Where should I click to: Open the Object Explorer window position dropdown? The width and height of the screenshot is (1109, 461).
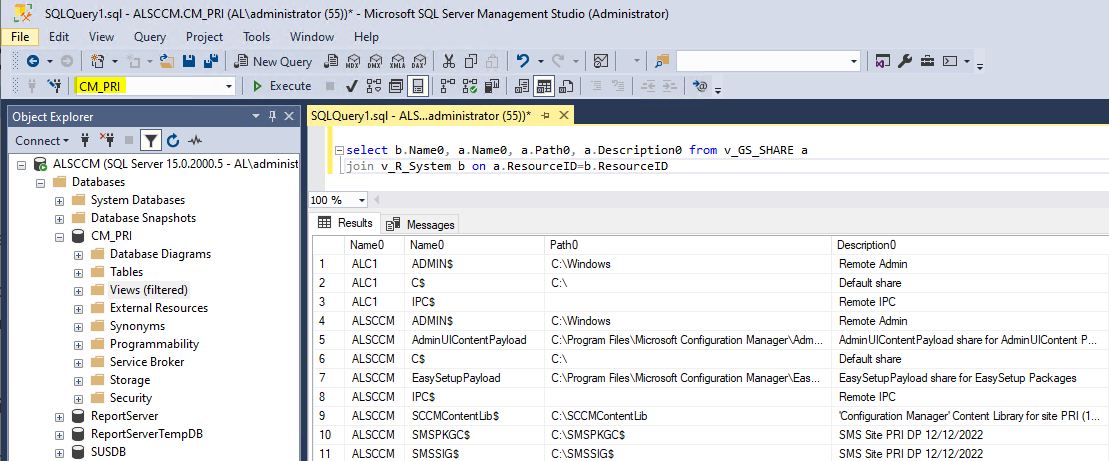coord(256,117)
